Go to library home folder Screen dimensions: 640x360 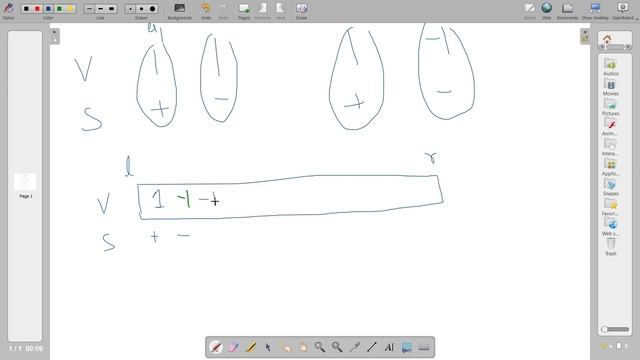pyautogui.click(x=607, y=39)
